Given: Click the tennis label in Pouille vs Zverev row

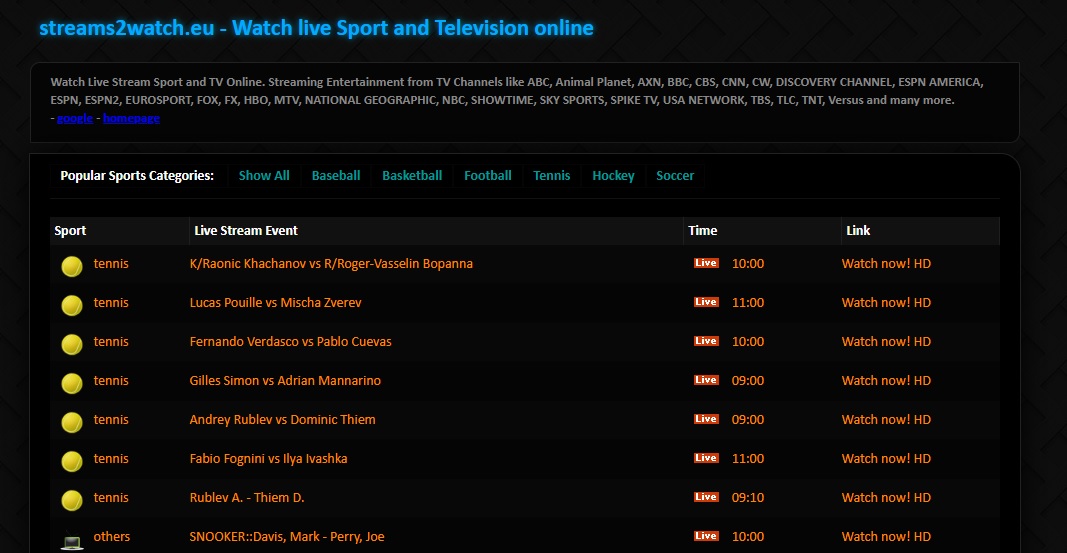Looking at the screenshot, I should (111, 303).
